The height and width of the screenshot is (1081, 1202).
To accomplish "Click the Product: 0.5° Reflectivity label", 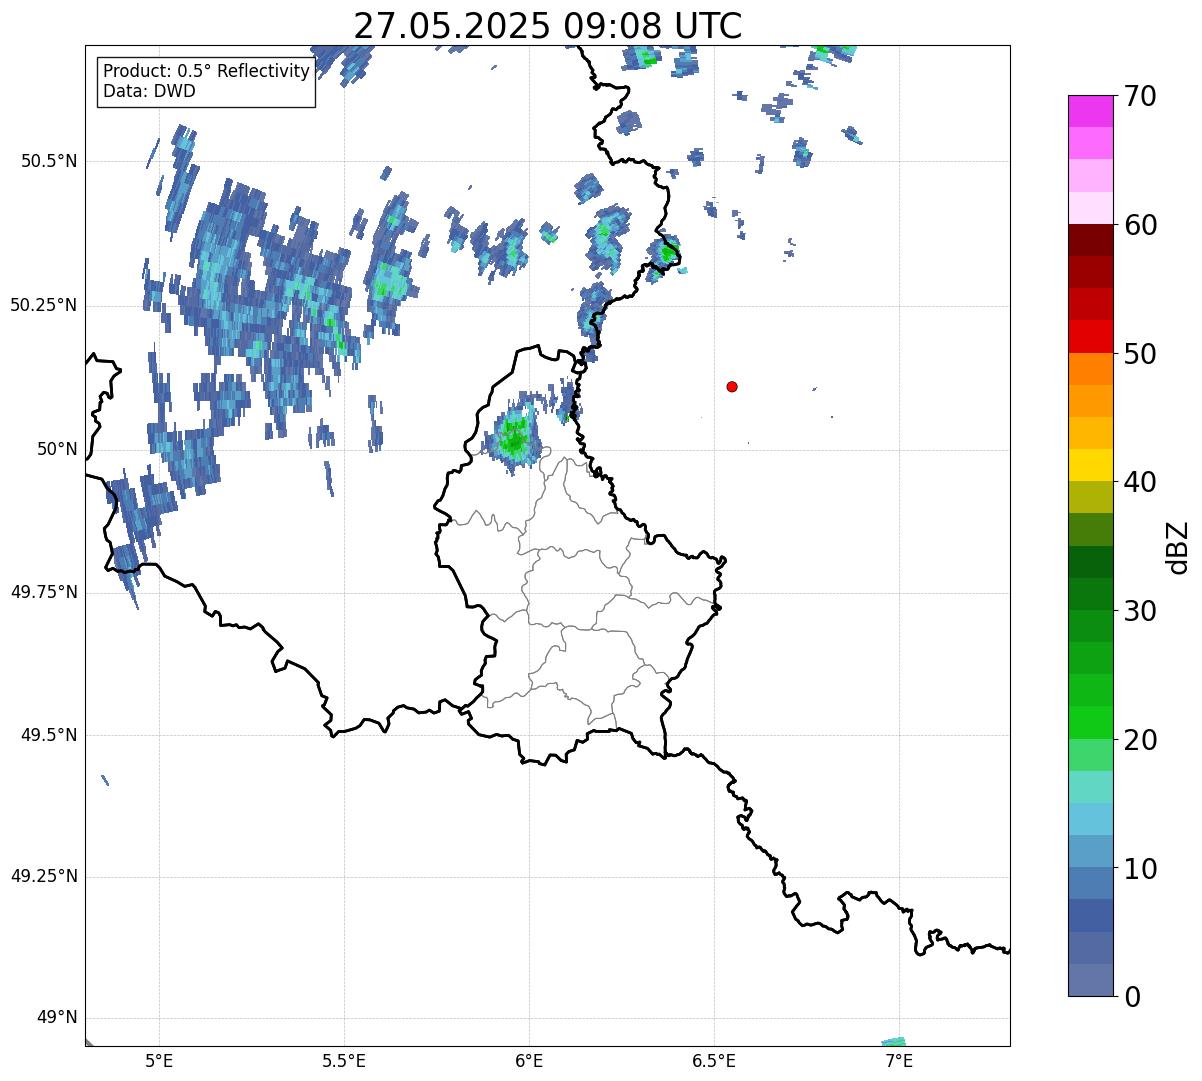I will pos(206,72).
